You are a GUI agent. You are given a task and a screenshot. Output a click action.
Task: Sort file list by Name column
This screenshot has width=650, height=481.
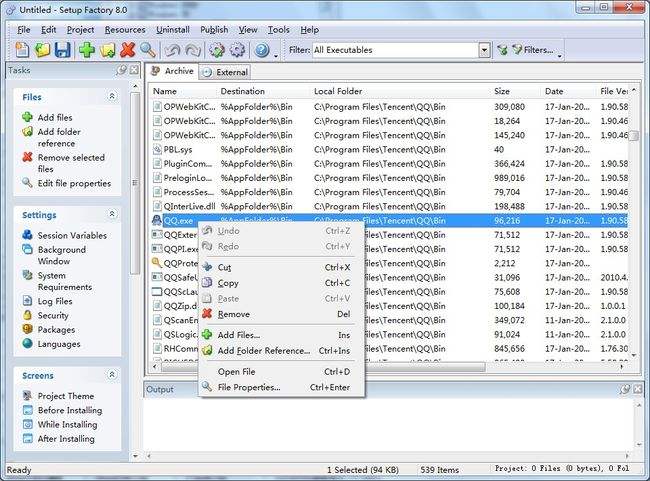coord(183,91)
